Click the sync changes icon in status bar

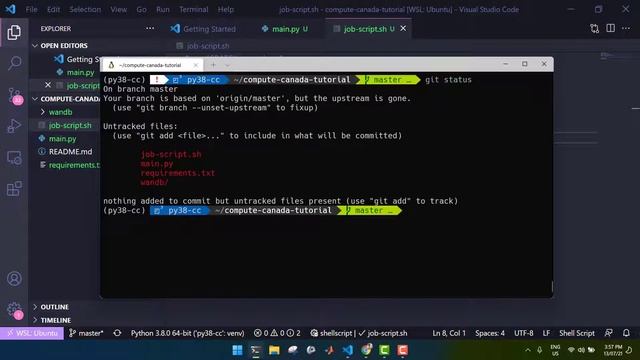pos(117,333)
